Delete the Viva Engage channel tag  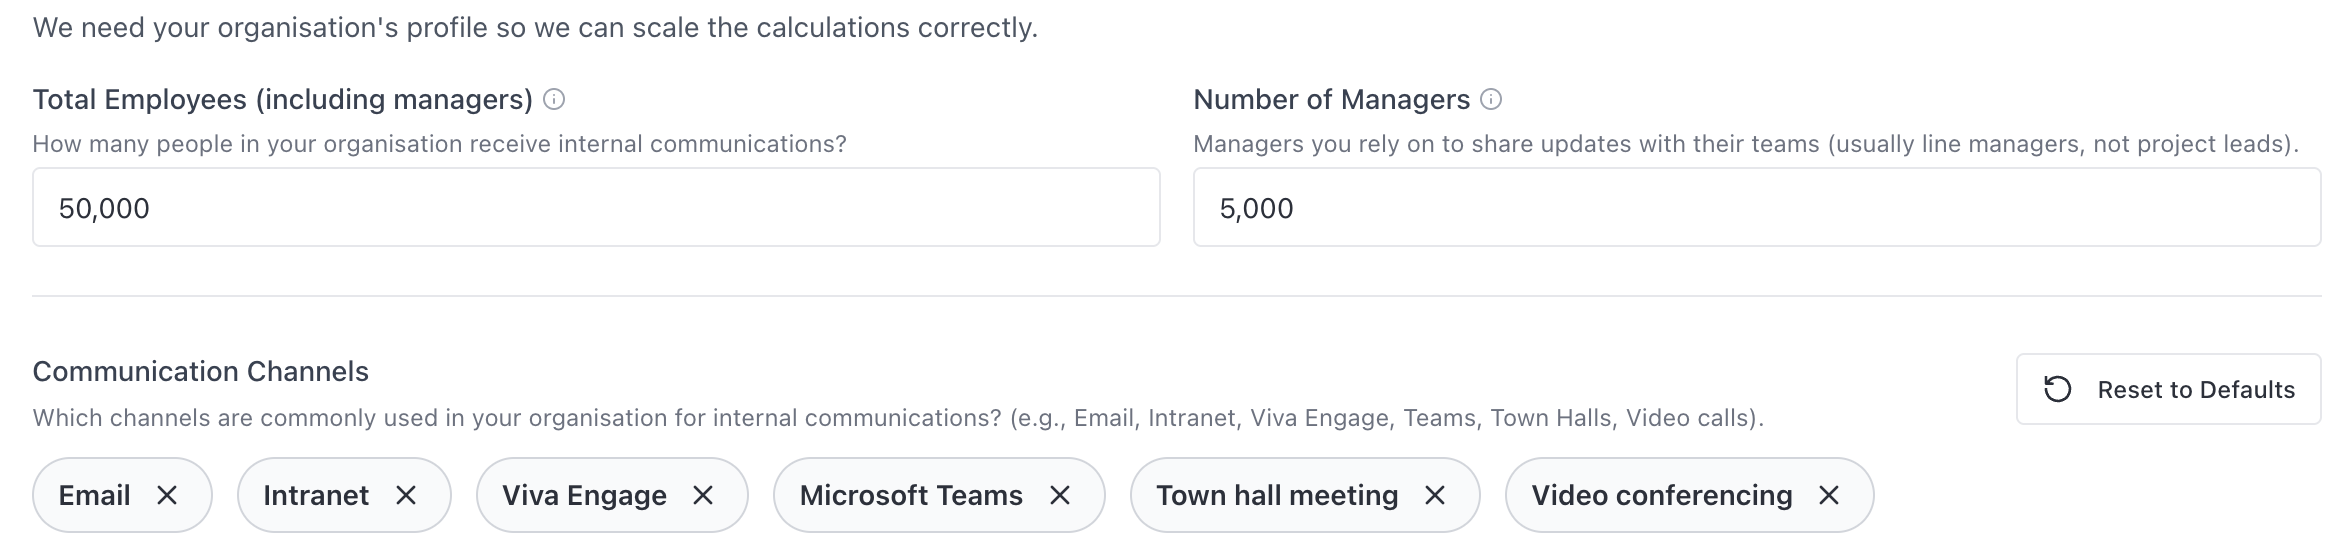pyautogui.click(x=704, y=495)
